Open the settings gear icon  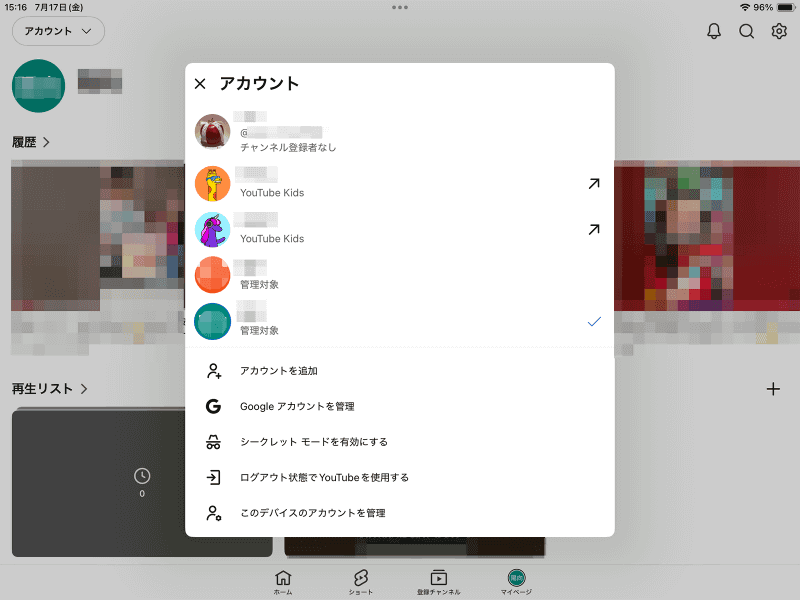pos(779,31)
